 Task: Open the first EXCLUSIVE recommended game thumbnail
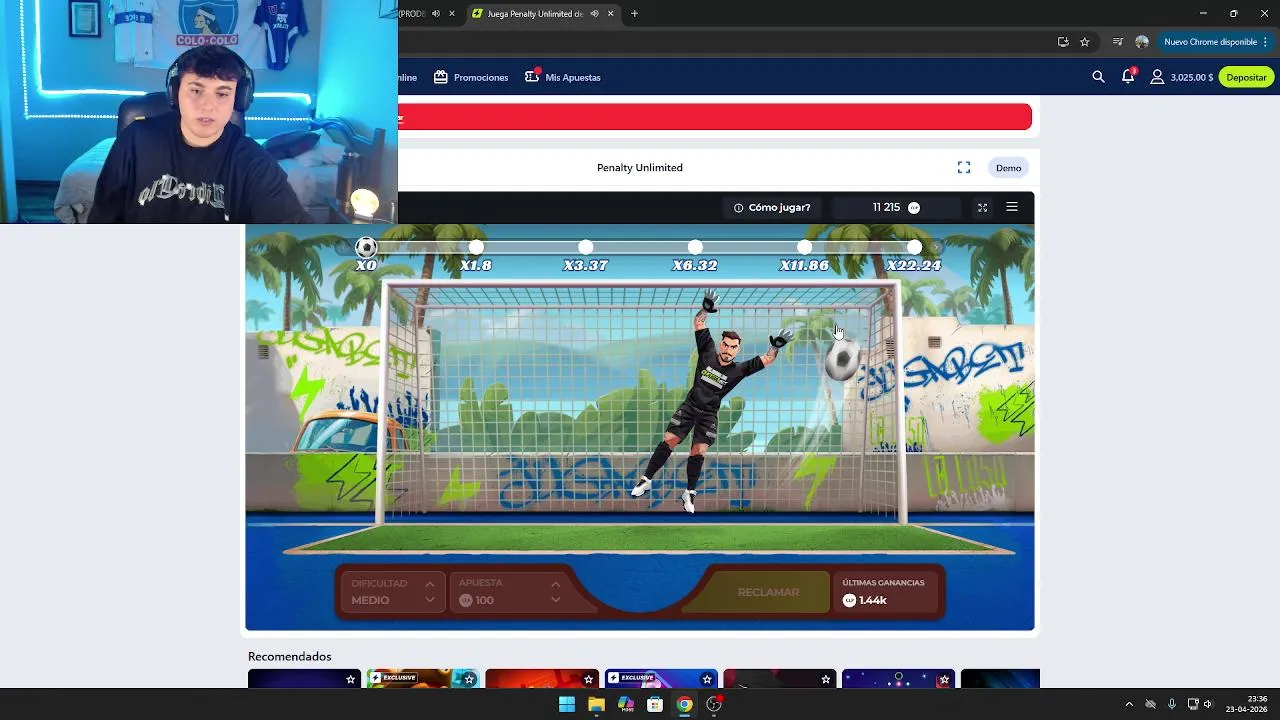(x=423, y=679)
